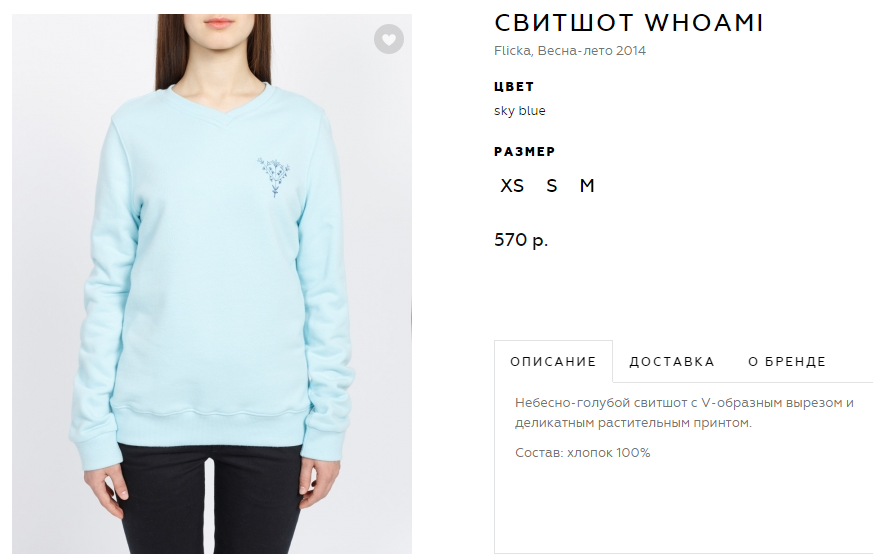Select the sky blue color option
The height and width of the screenshot is (555, 873).
519,111
